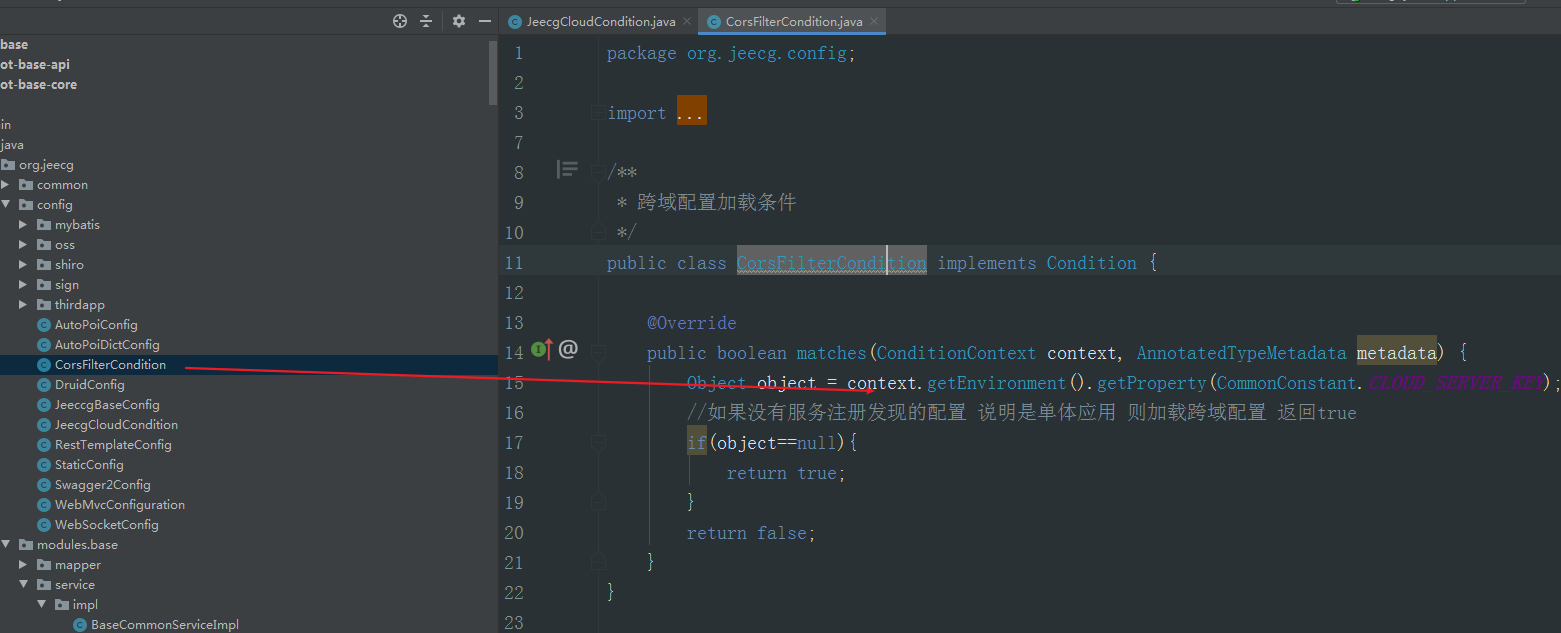Image resolution: width=1561 pixels, height=633 pixels.
Task: Expand the oss folder
Action: click(23, 245)
